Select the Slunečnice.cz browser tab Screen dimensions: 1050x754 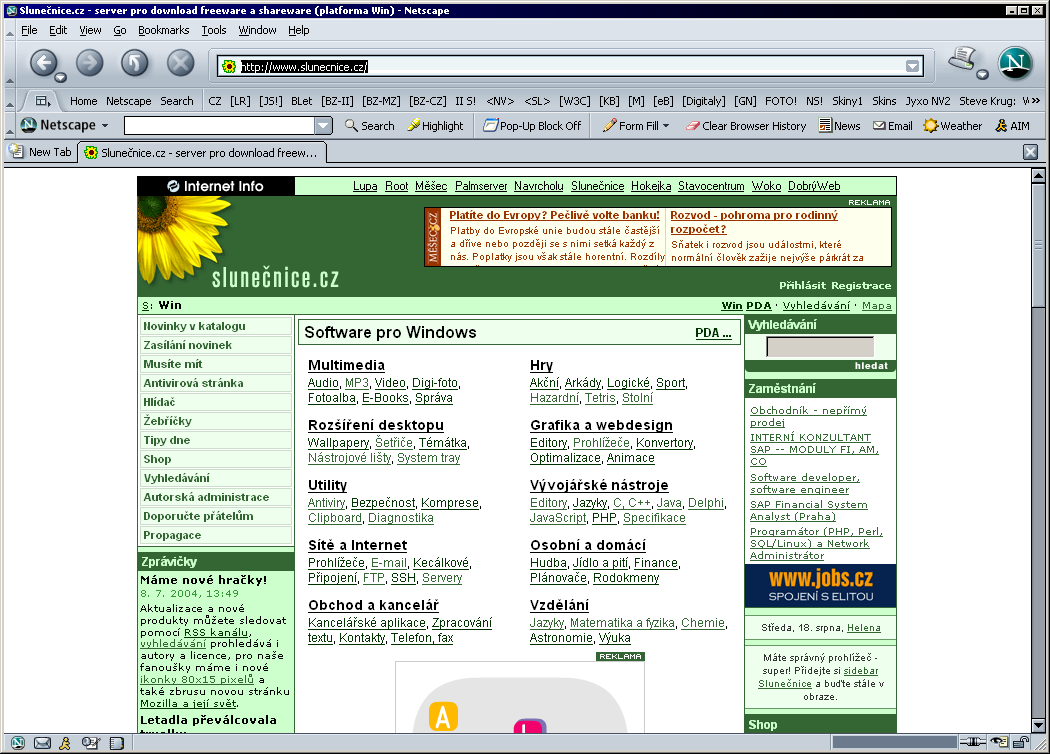click(x=202, y=153)
